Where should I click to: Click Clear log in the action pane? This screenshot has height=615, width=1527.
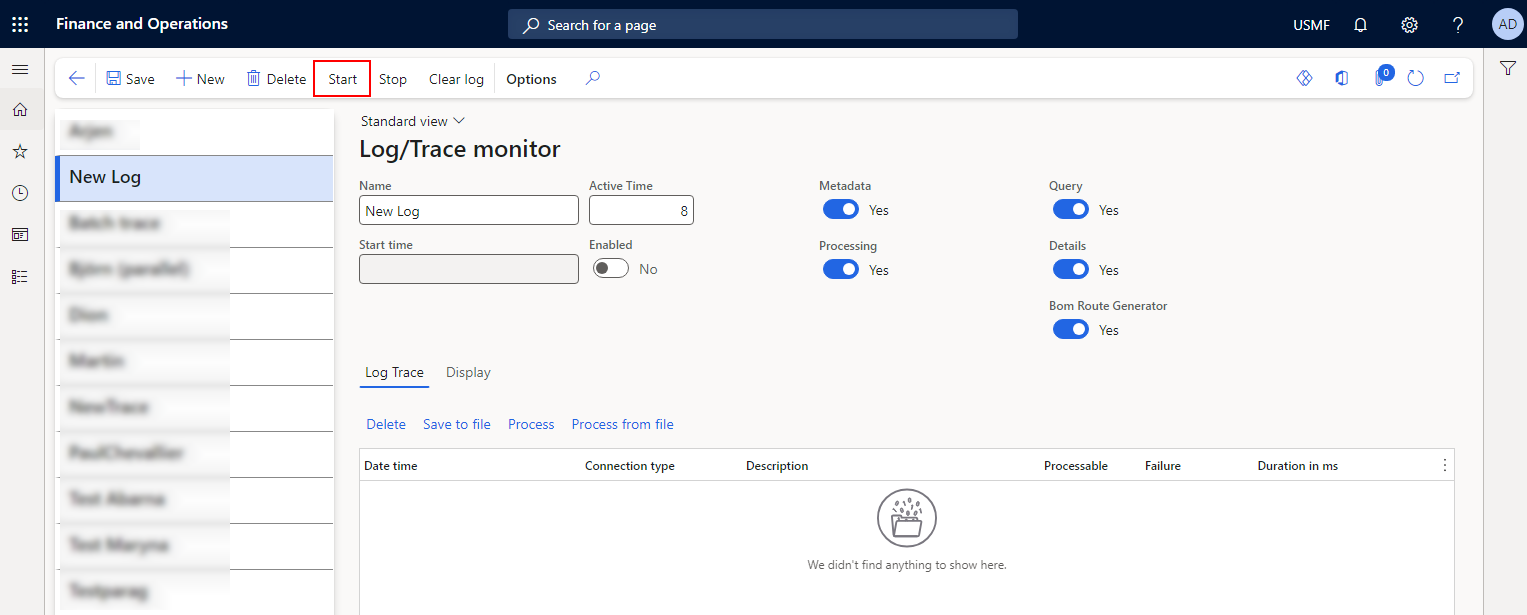point(456,79)
